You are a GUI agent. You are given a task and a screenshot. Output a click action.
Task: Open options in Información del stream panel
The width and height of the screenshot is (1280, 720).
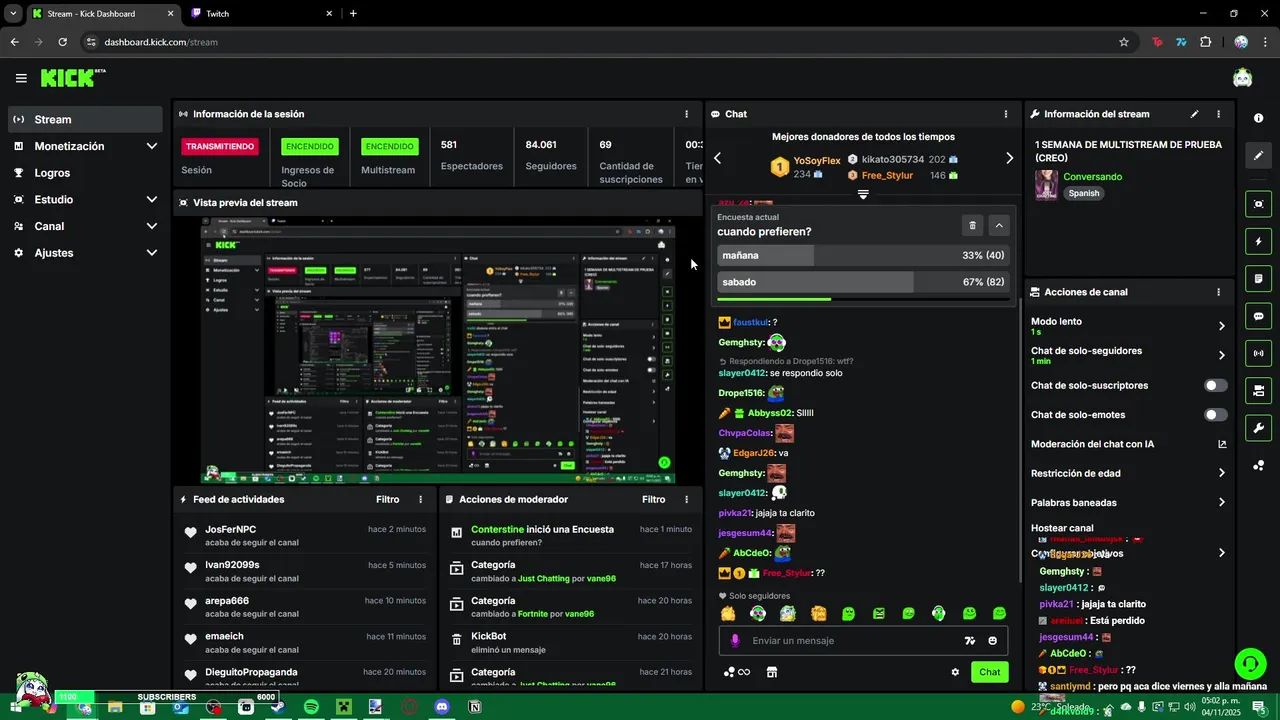[x=1218, y=114]
